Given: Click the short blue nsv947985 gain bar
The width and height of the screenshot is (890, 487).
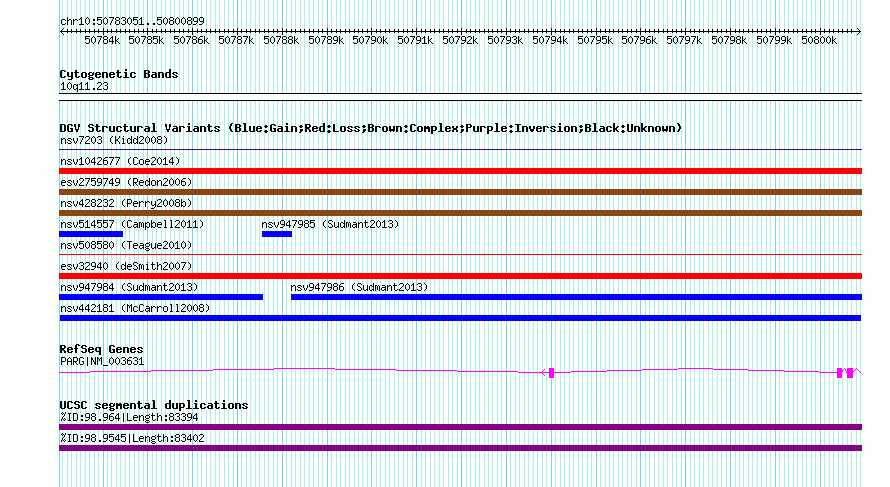Looking at the screenshot, I should click(277, 234).
